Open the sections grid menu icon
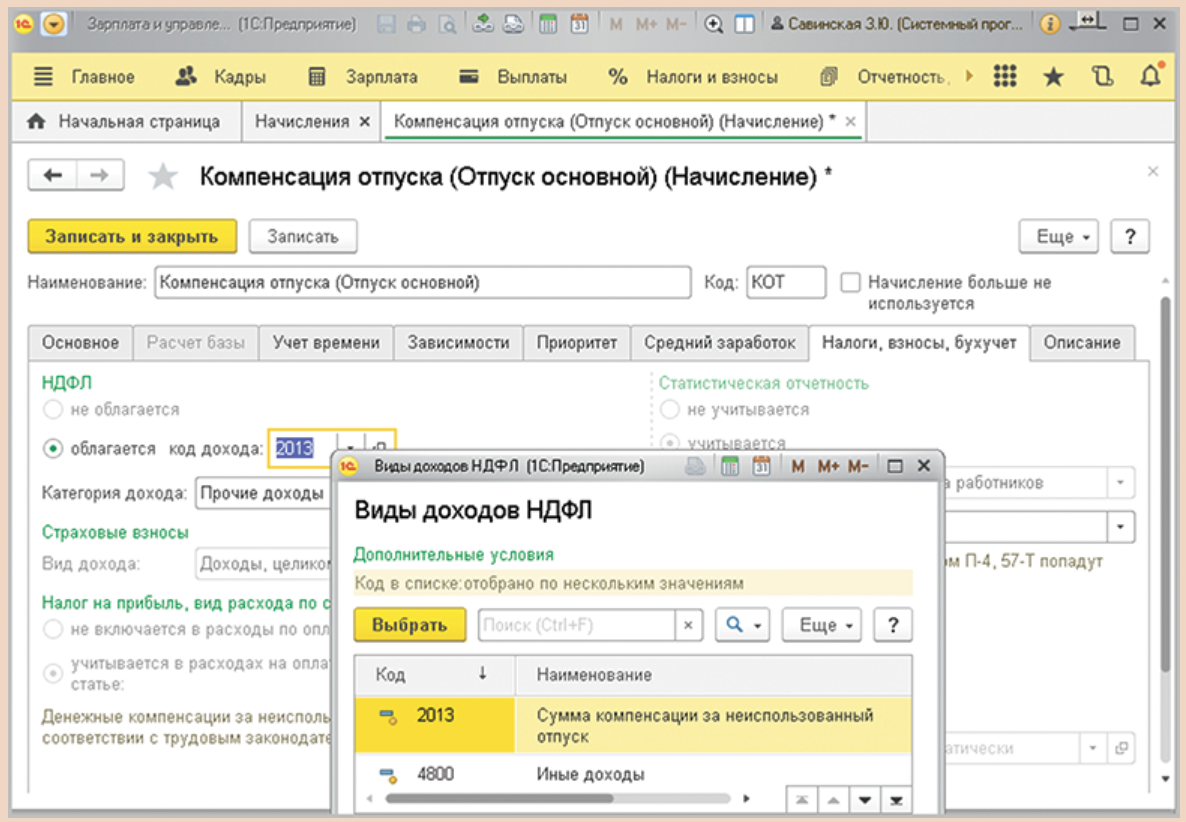 (1005, 77)
